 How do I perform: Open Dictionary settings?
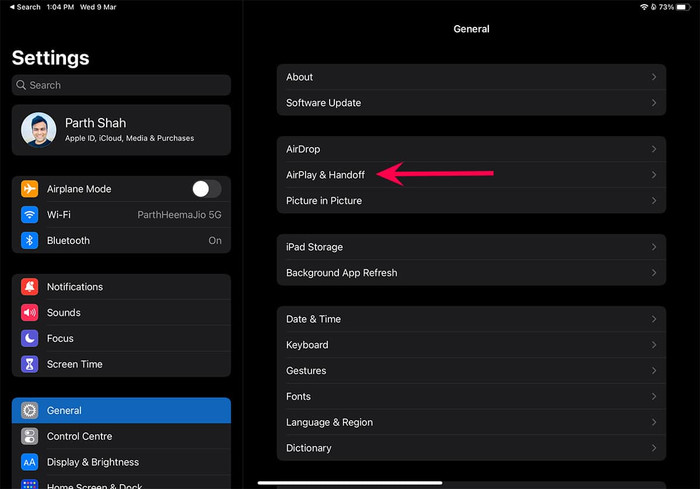click(x=471, y=448)
